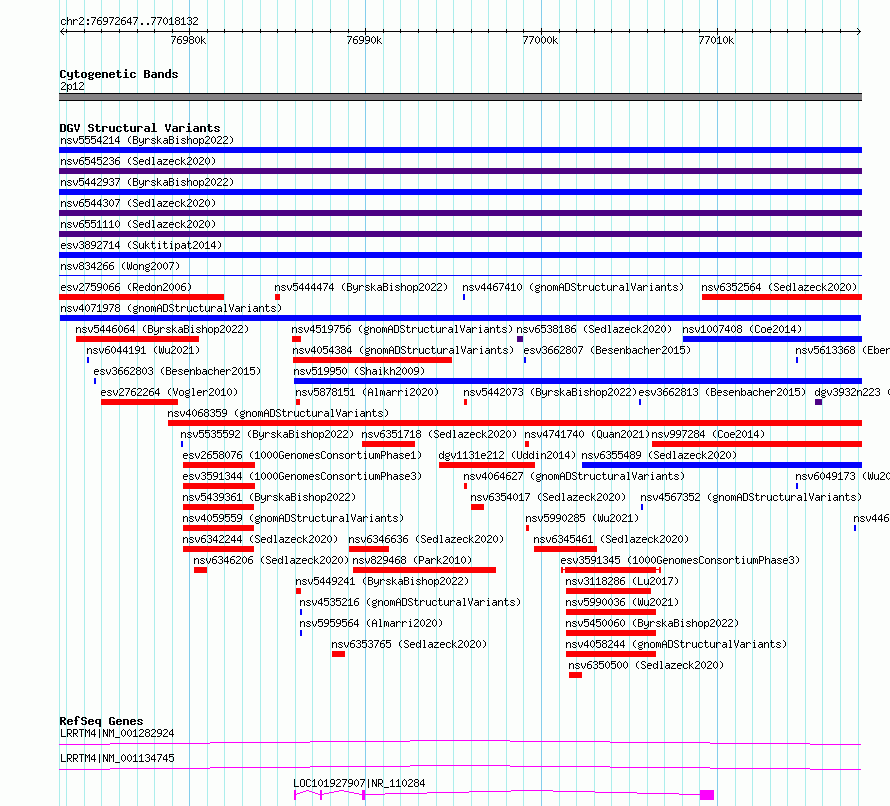Image resolution: width=890 pixels, height=806 pixels.
Task: Click nsv829468 (Park2010) label
Action: (412, 560)
